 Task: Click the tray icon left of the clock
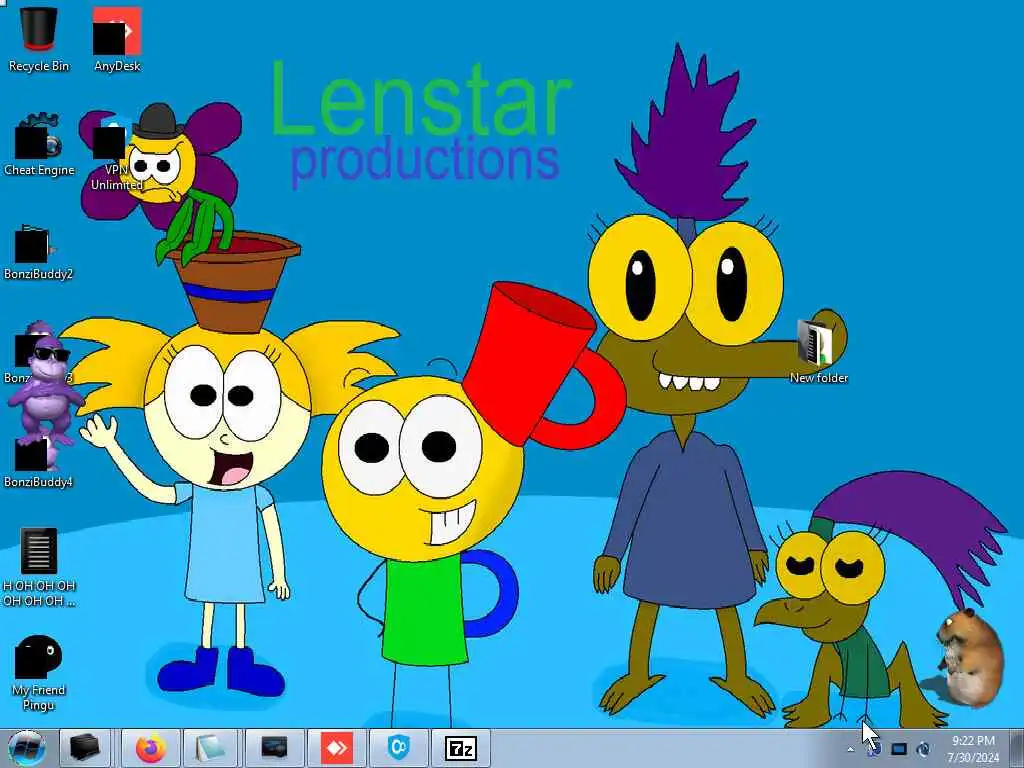click(x=923, y=749)
